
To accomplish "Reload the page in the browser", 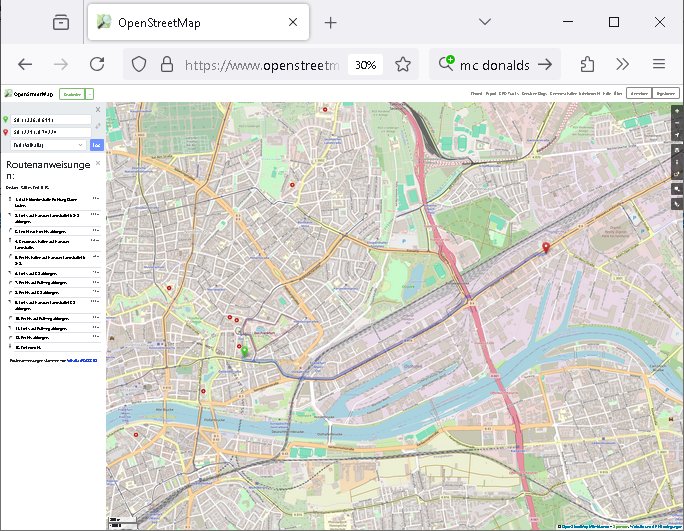I will [97, 64].
